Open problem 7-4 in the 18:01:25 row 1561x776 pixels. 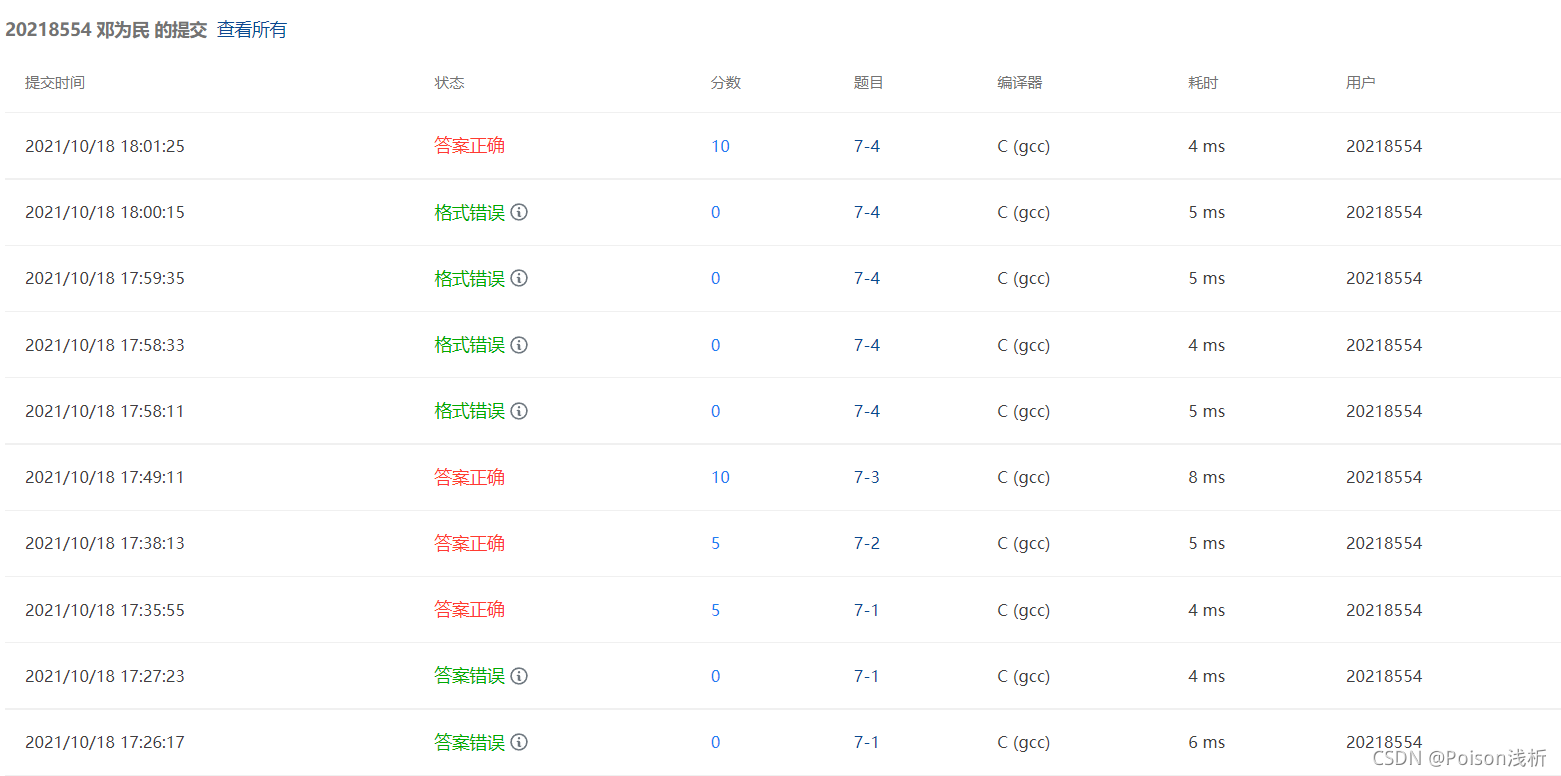click(x=867, y=146)
